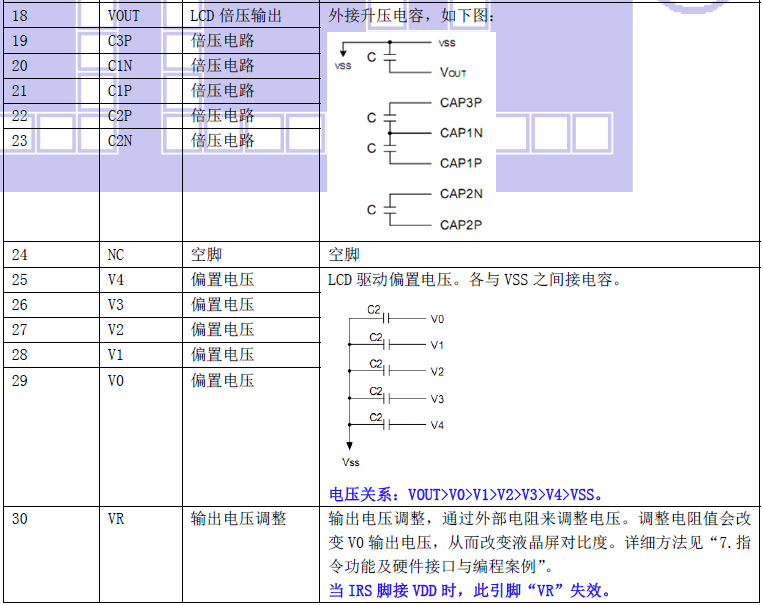Click the VOUT label in capacitor diagram
Image resolution: width=763 pixels, height=605 pixels.
(453, 73)
